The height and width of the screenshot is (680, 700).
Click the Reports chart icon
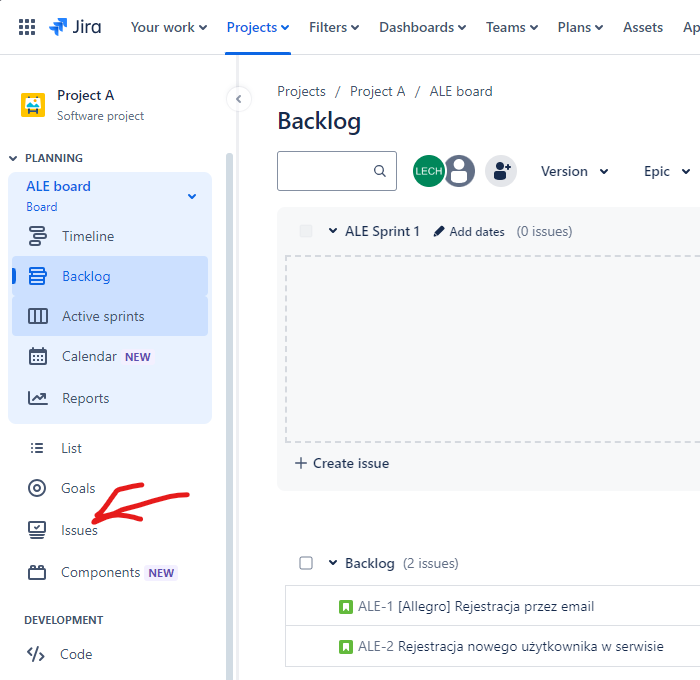click(38, 398)
